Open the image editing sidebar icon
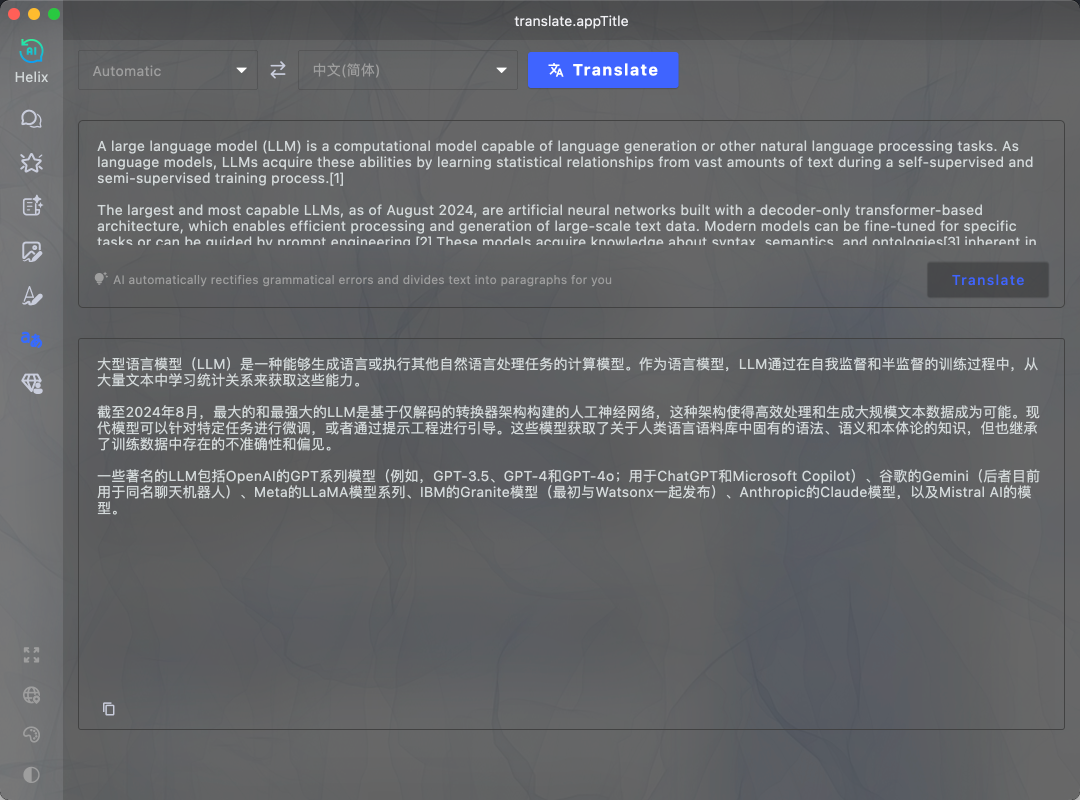The width and height of the screenshot is (1080, 800). pos(31,251)
